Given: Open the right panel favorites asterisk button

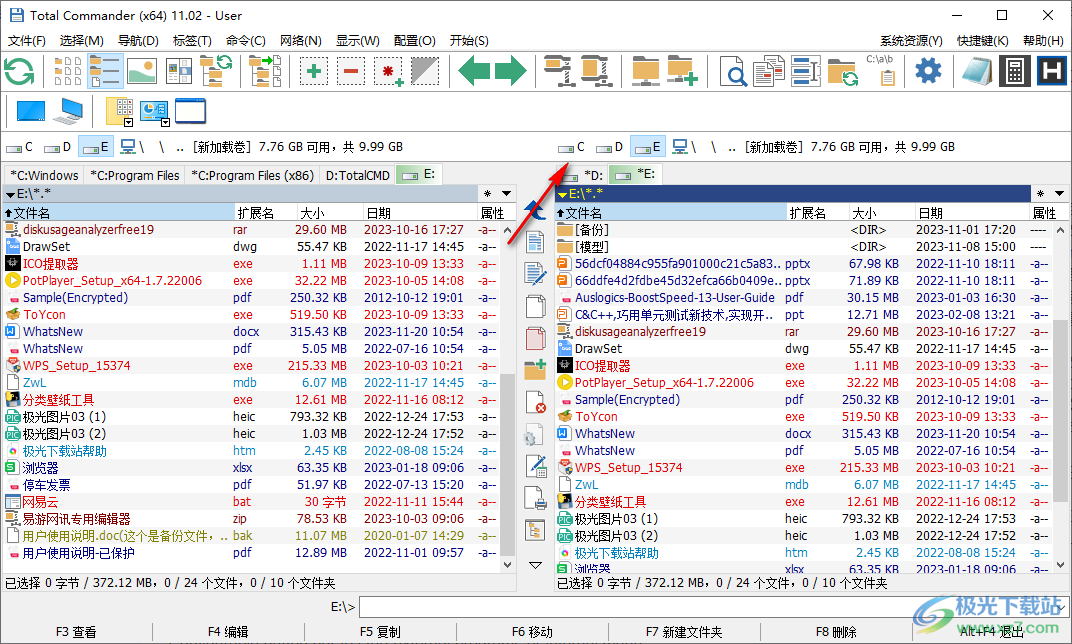Looking at the screenshot, I should (1040, 193).
